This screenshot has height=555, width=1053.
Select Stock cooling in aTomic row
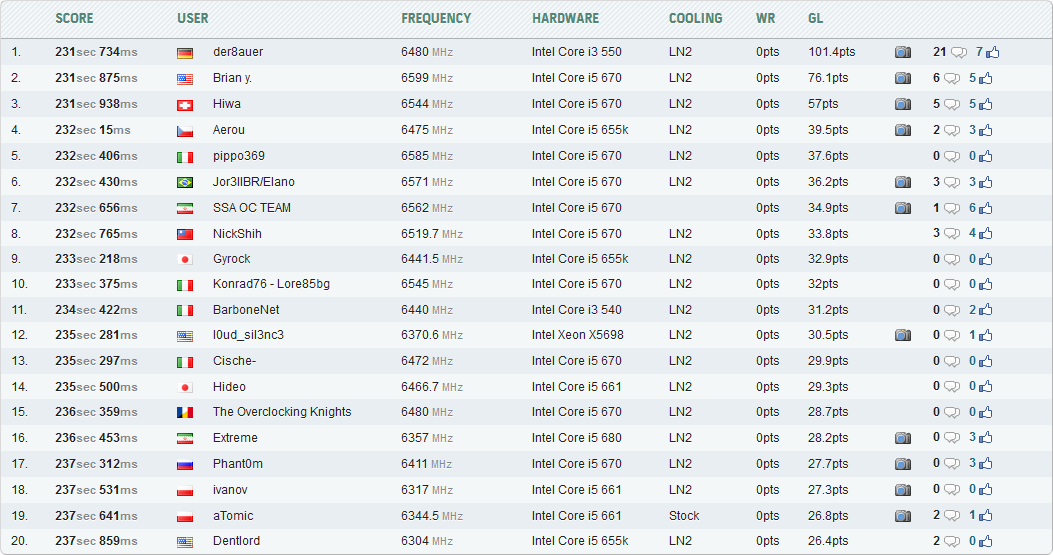click(x=684, y=515)
